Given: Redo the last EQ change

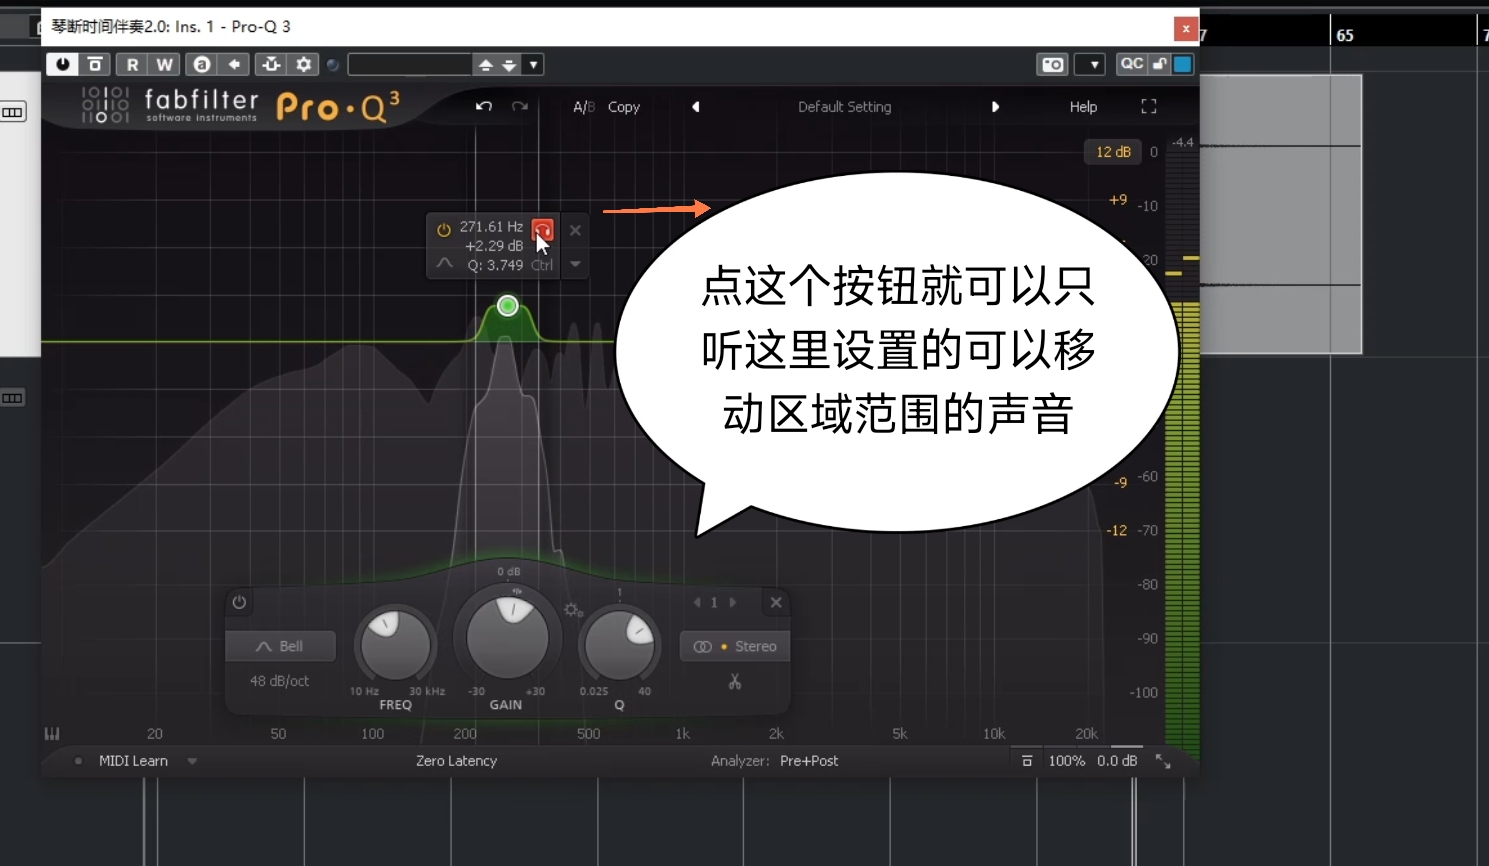Looking at the screenshot, I should [520, 106].
